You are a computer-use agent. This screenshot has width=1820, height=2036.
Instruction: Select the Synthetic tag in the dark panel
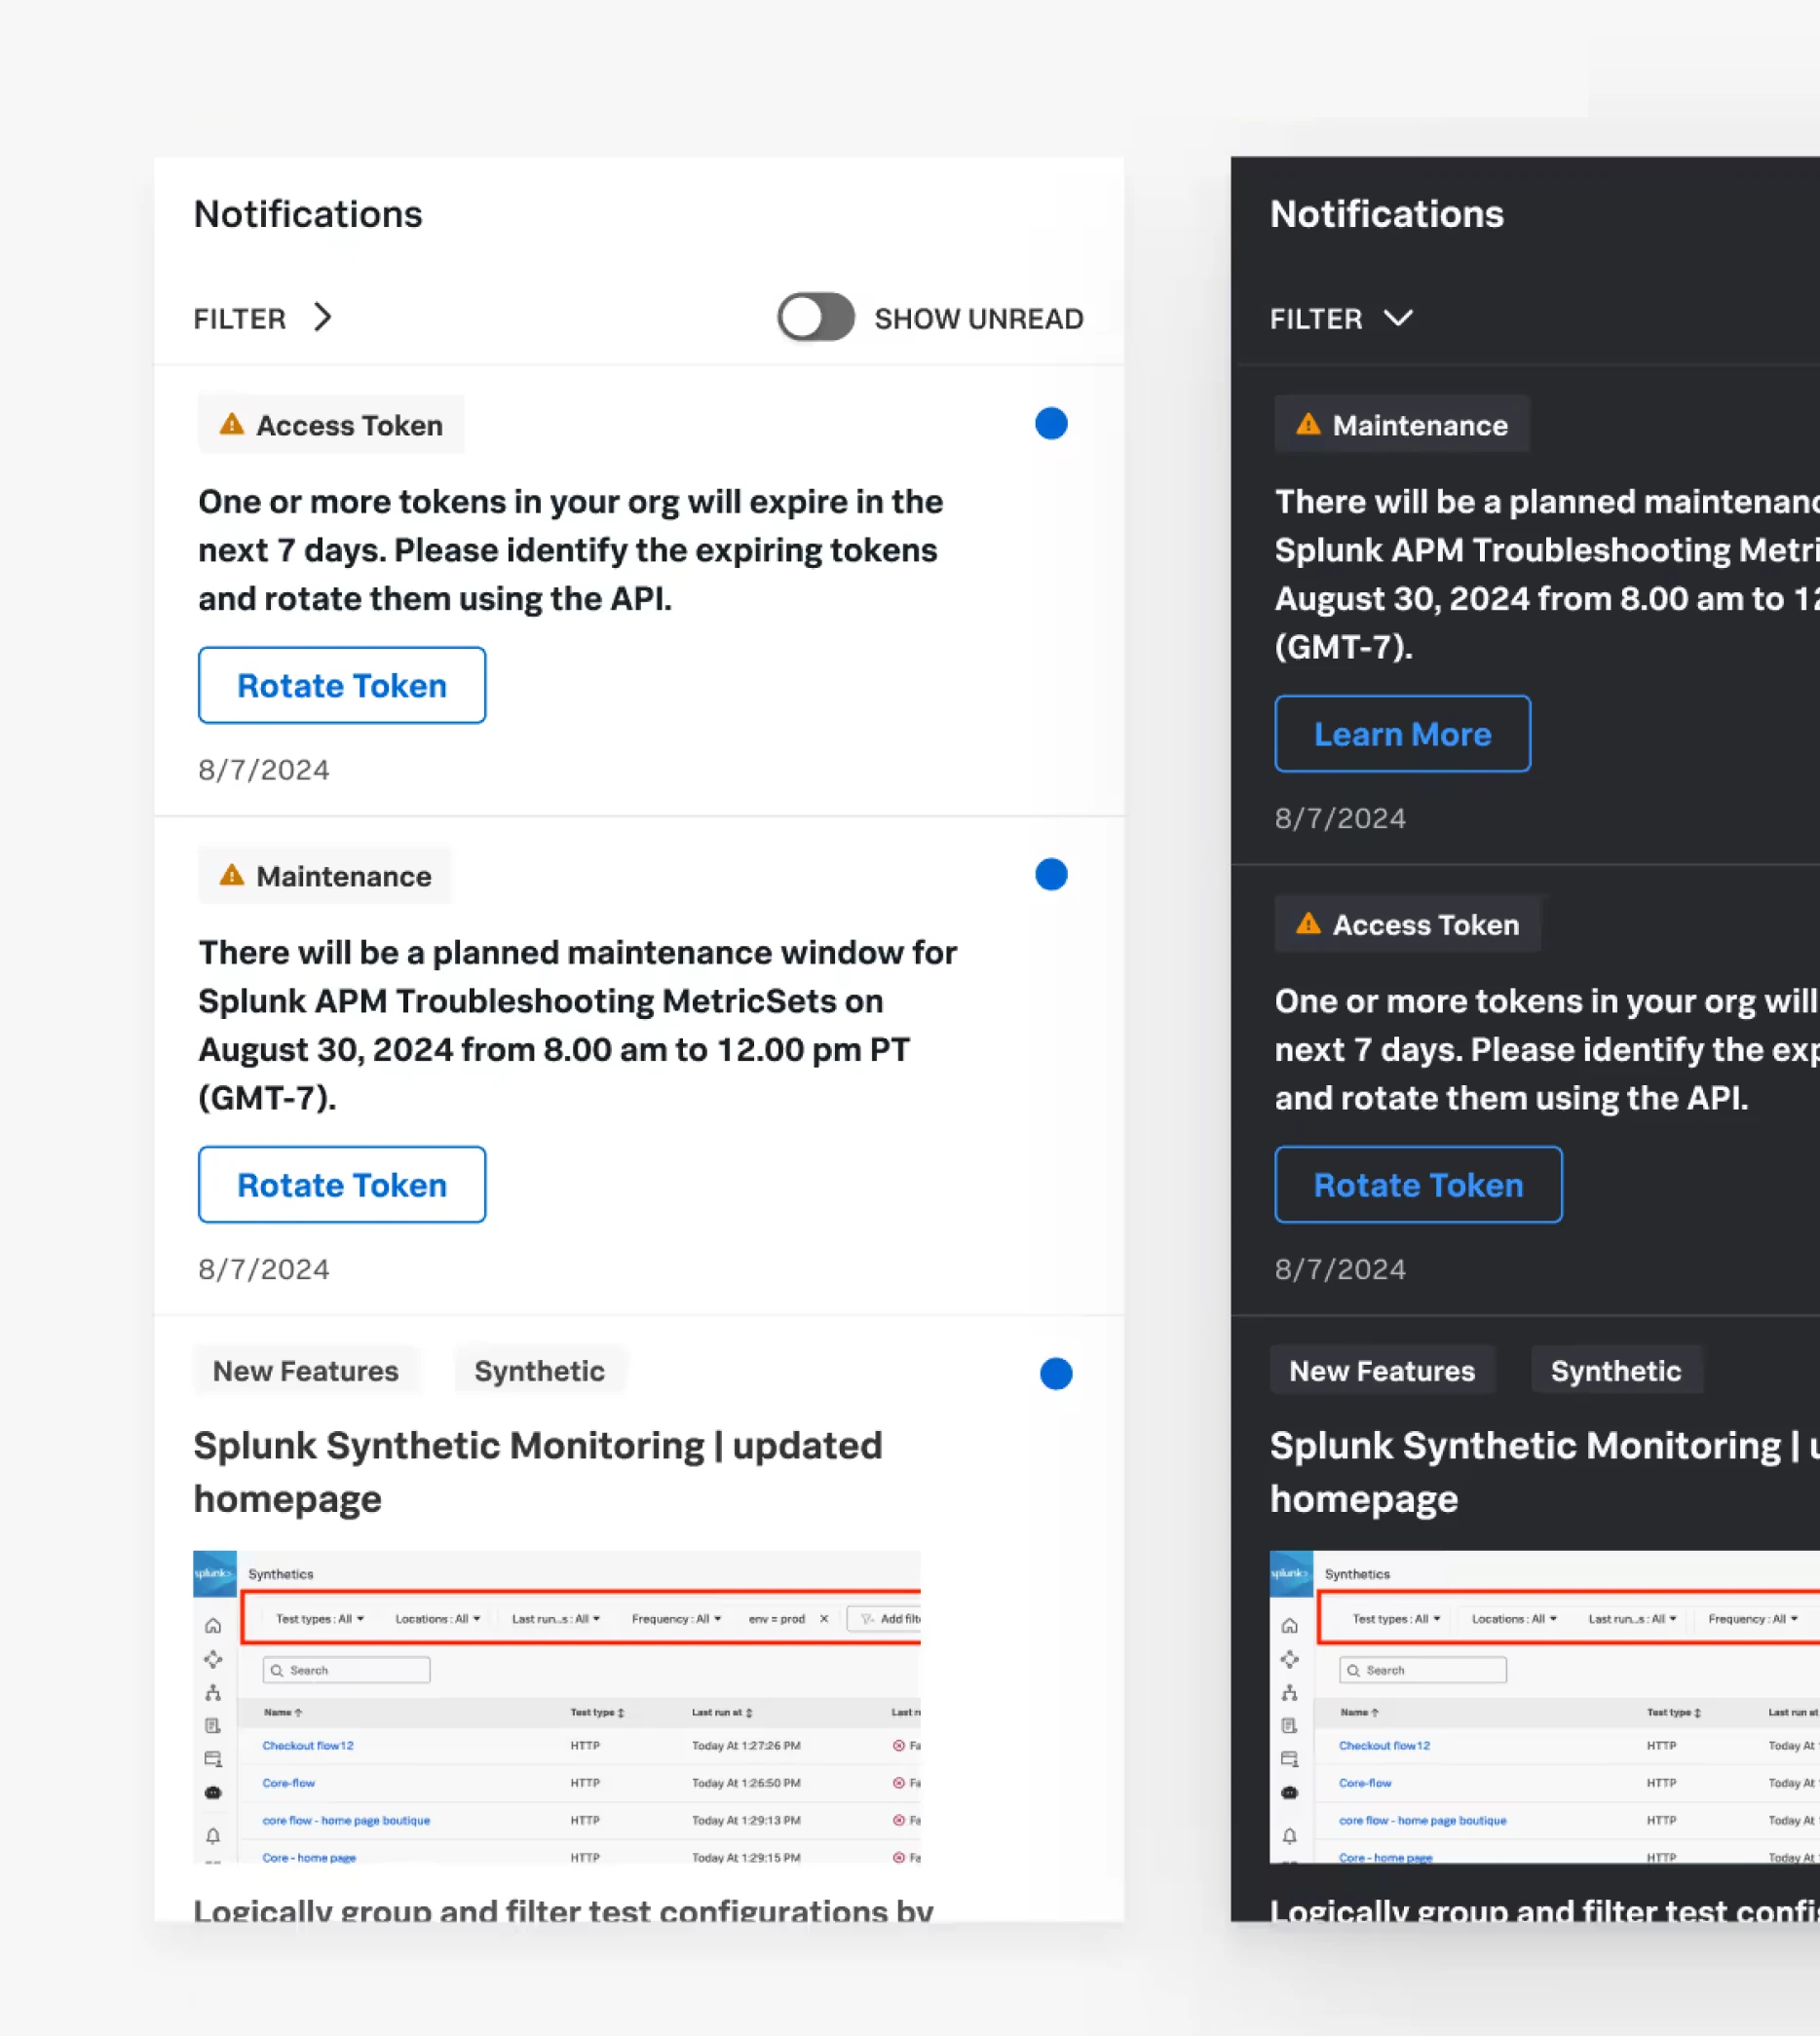1616,1370
